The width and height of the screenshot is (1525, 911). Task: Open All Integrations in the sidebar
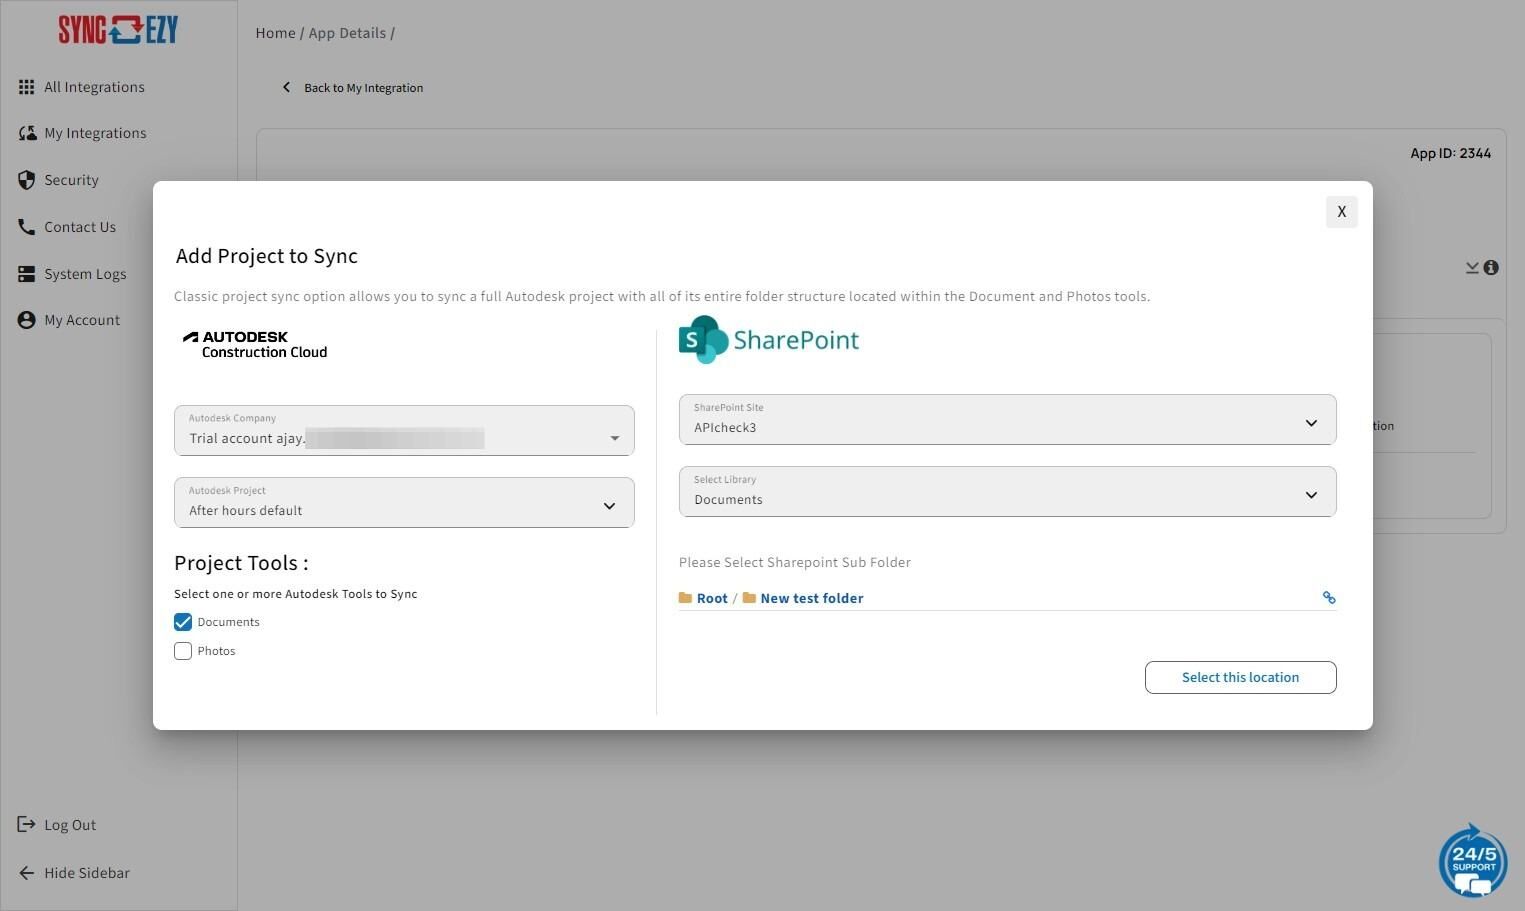(94, 87)
